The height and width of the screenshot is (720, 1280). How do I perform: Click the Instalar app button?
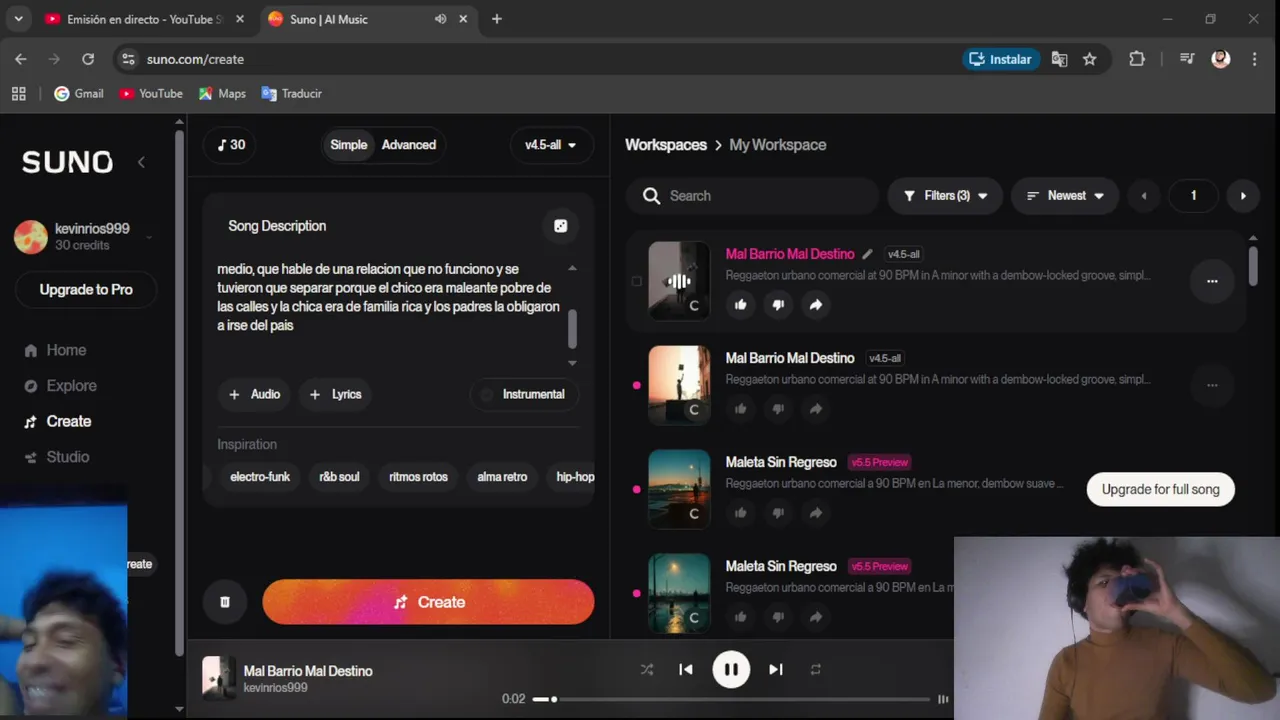tap(1001, 59)
